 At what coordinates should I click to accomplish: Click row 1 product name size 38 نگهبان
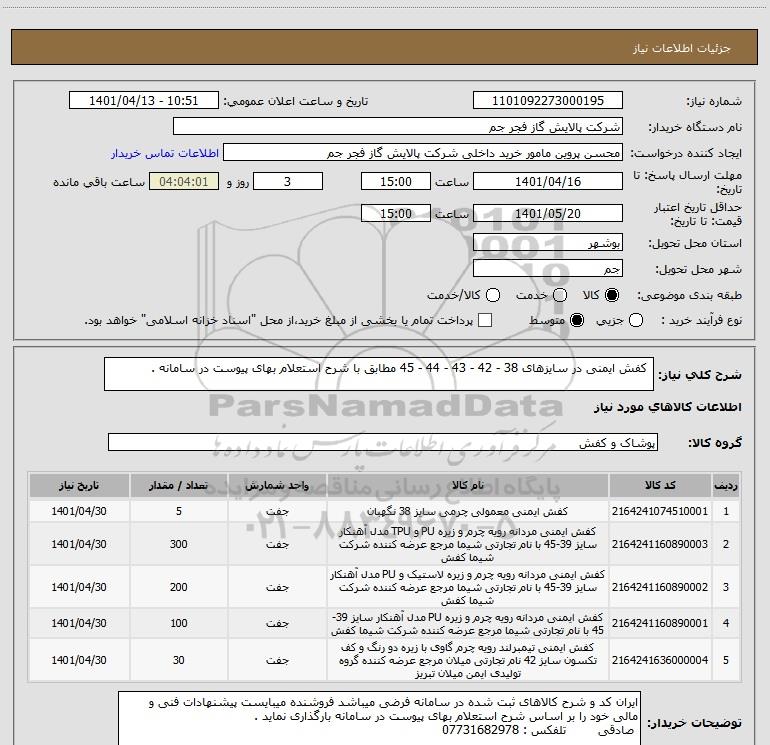point(468,511)
